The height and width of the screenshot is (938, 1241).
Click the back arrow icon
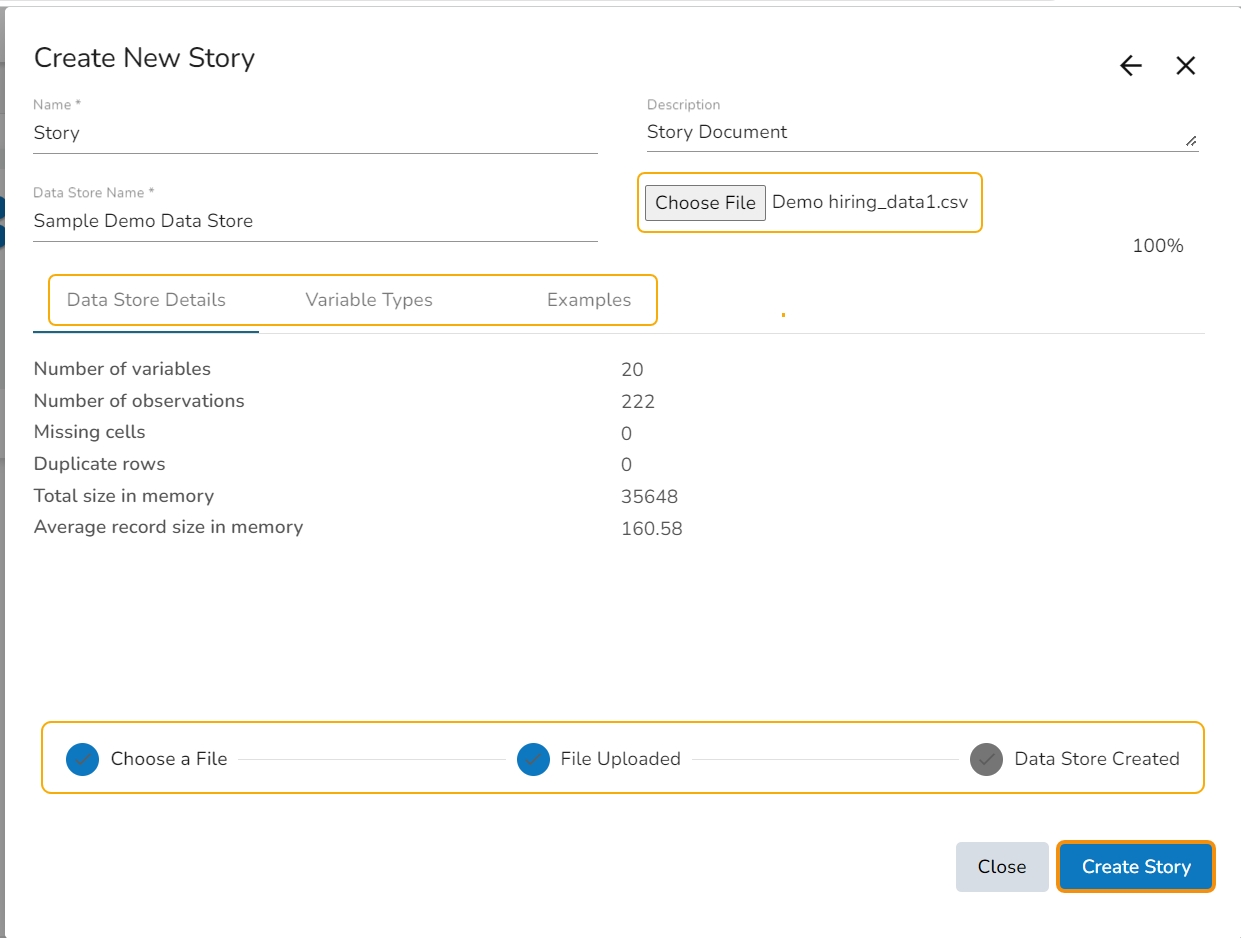1130,66
